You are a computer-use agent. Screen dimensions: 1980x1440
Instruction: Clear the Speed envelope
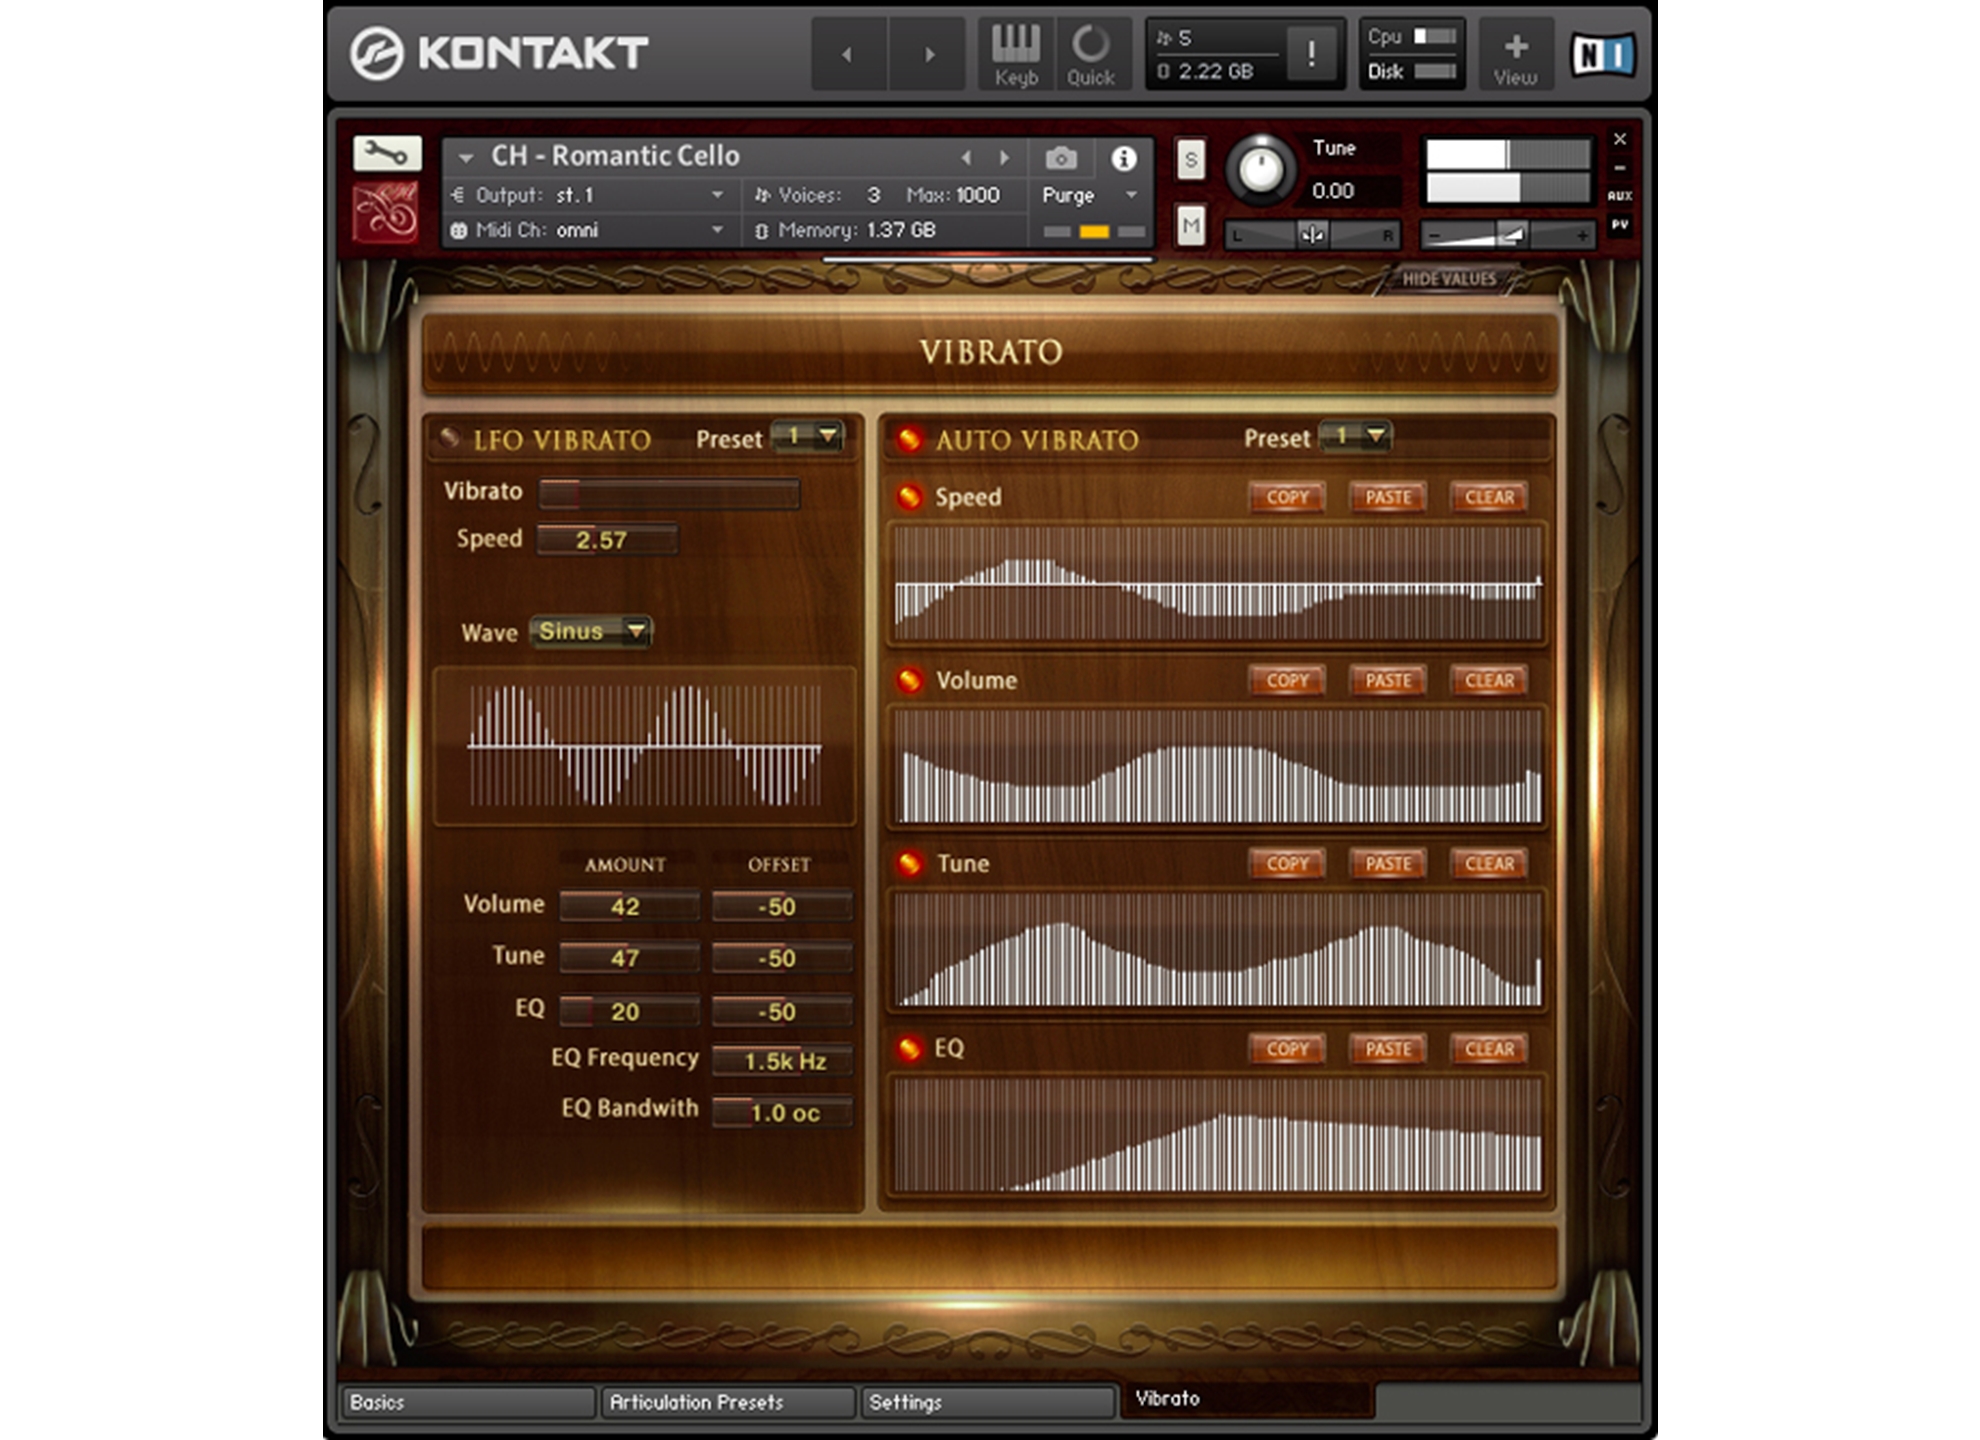(x=1489, y=497)
